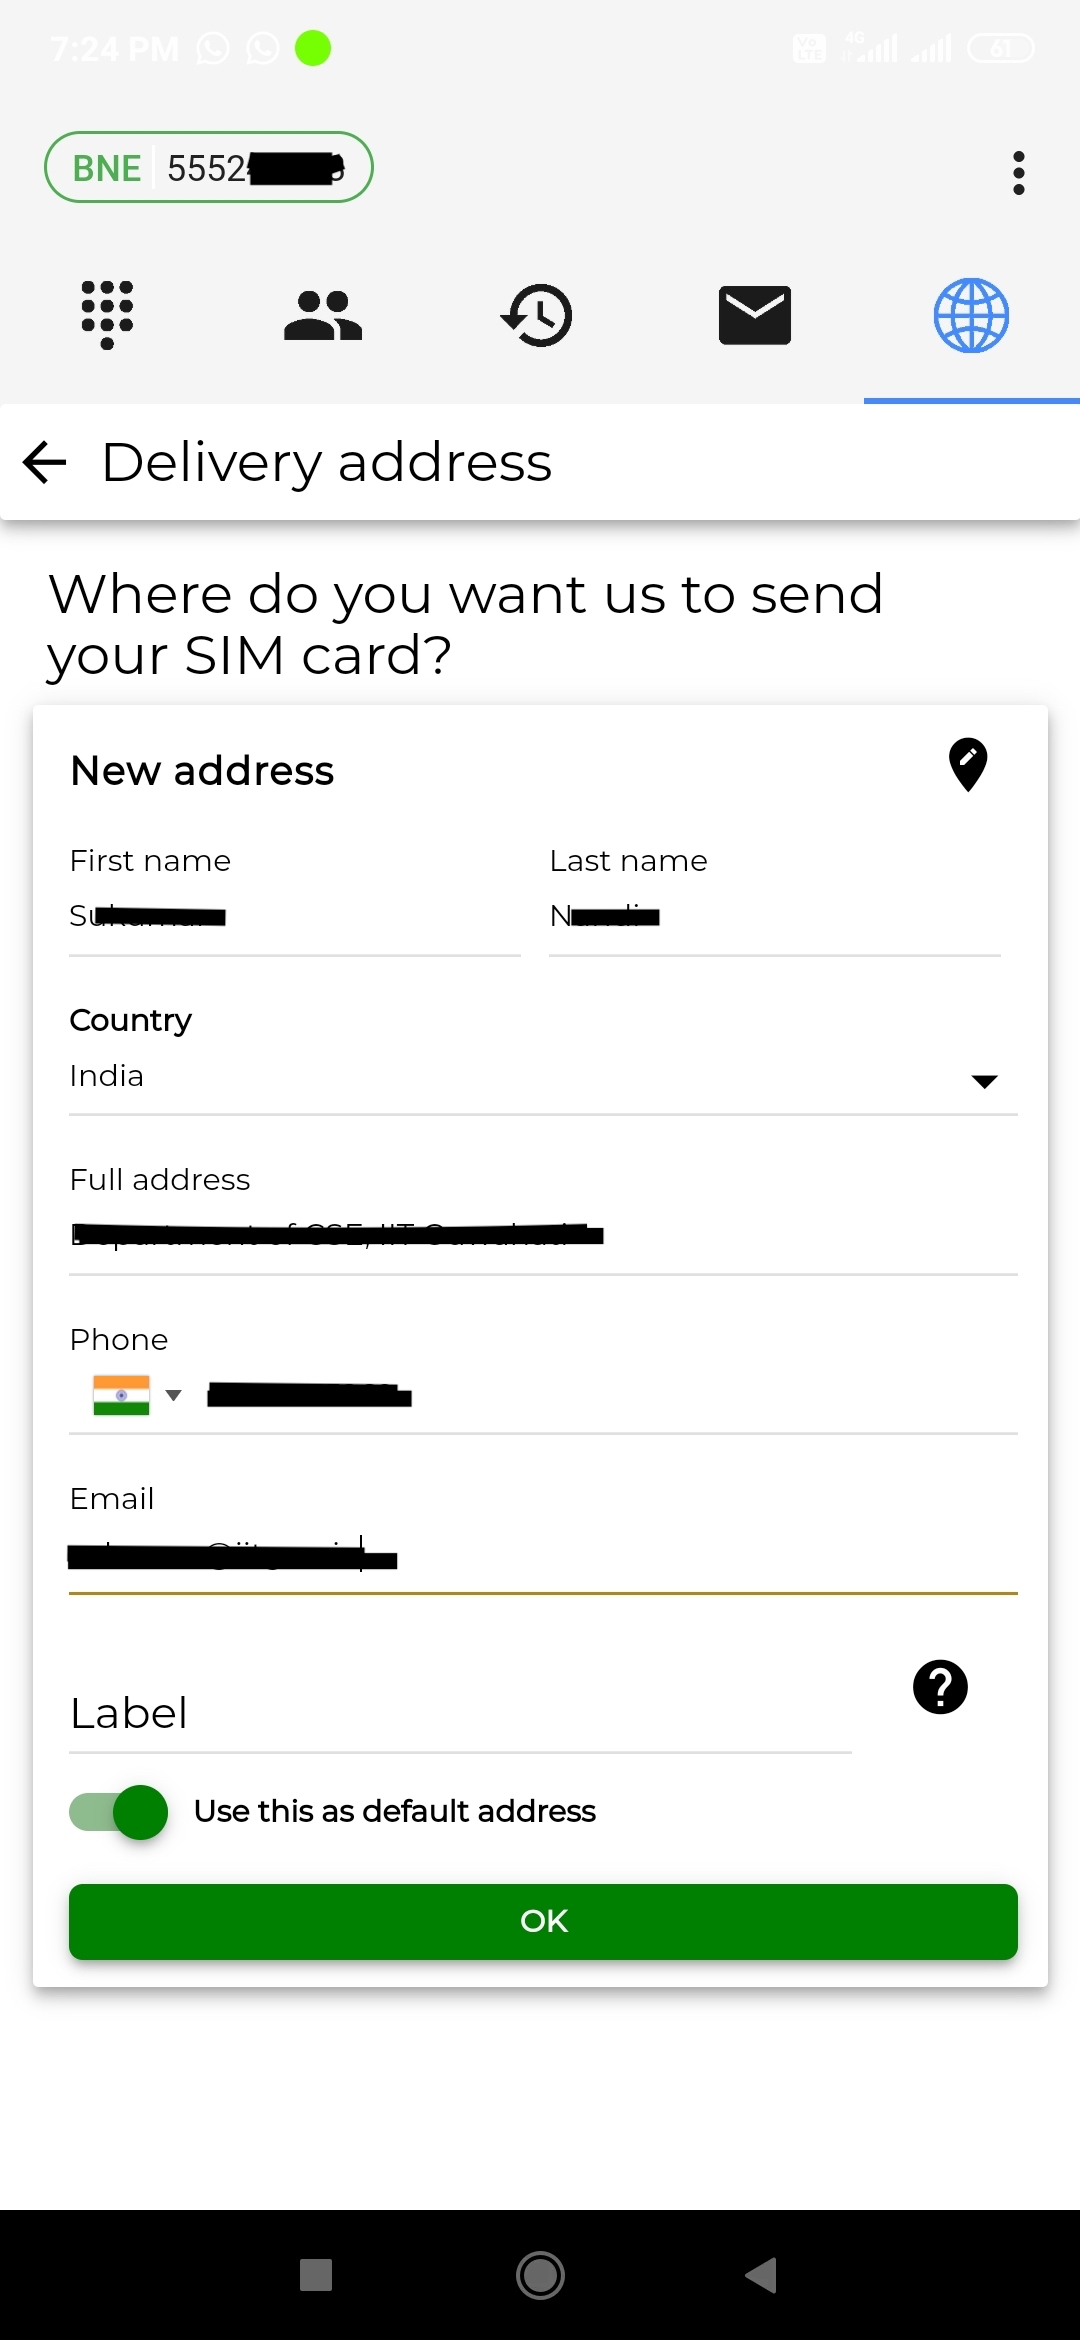Open the India country code picker arrow
The height and width of the screenshot is (2340, 1080).
click(175, 1394)
